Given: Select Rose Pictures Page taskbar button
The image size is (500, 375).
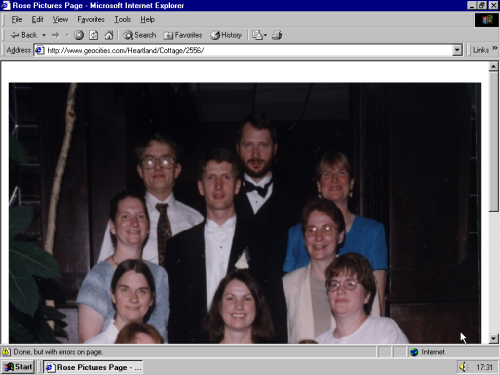Looking at the screenshot, I should [93, 367].
